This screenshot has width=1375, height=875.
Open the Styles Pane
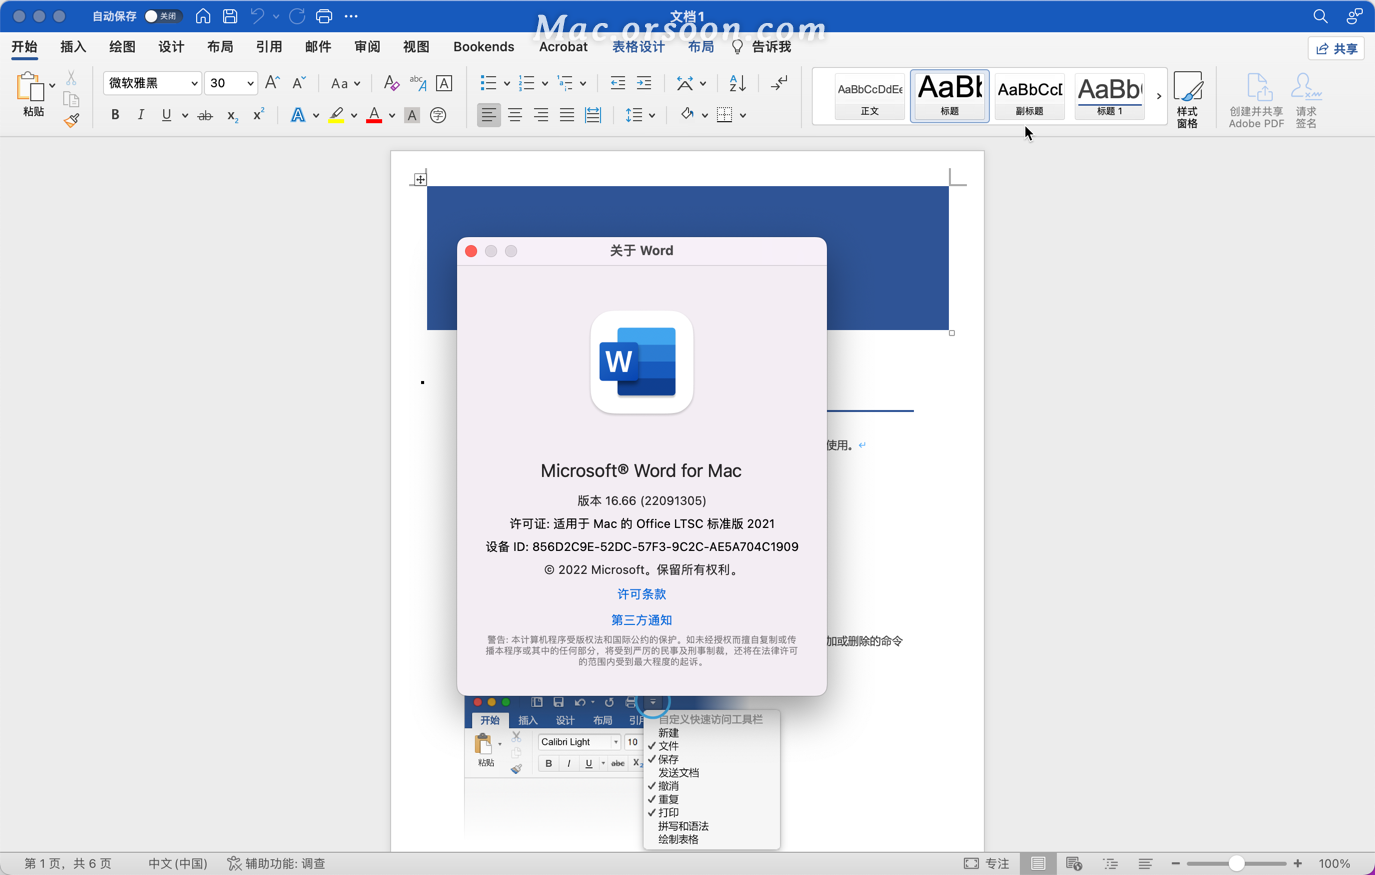click(1187, 99)
